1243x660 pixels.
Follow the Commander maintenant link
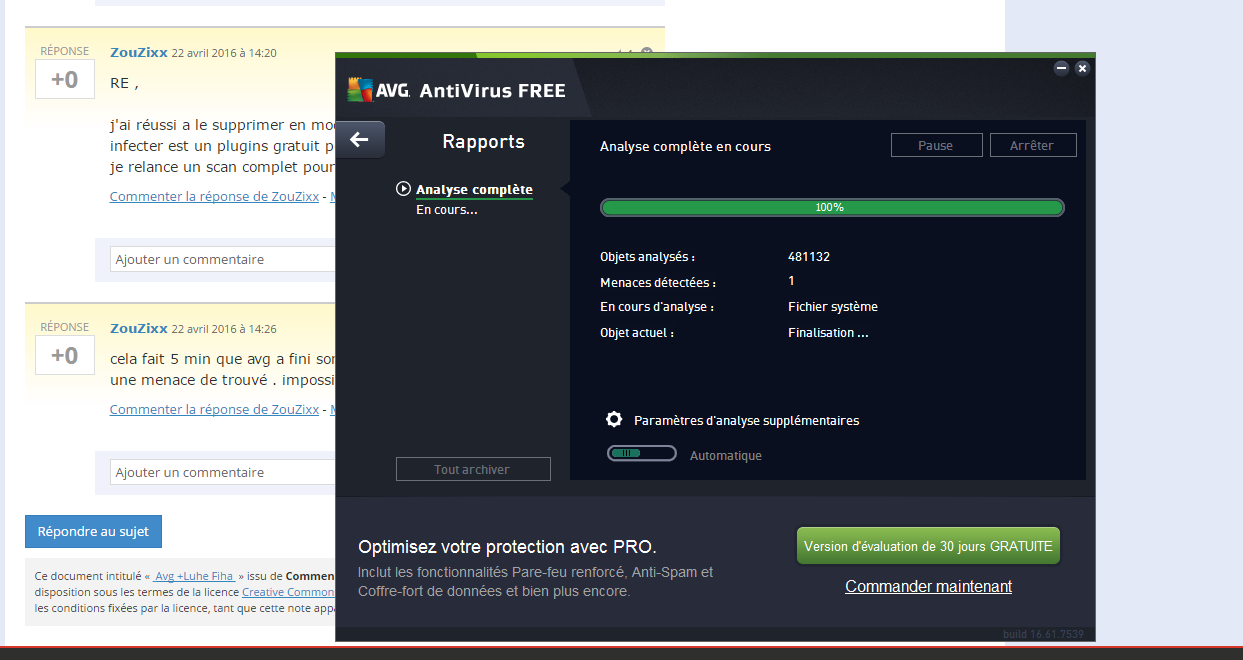(x=928, y=586)
